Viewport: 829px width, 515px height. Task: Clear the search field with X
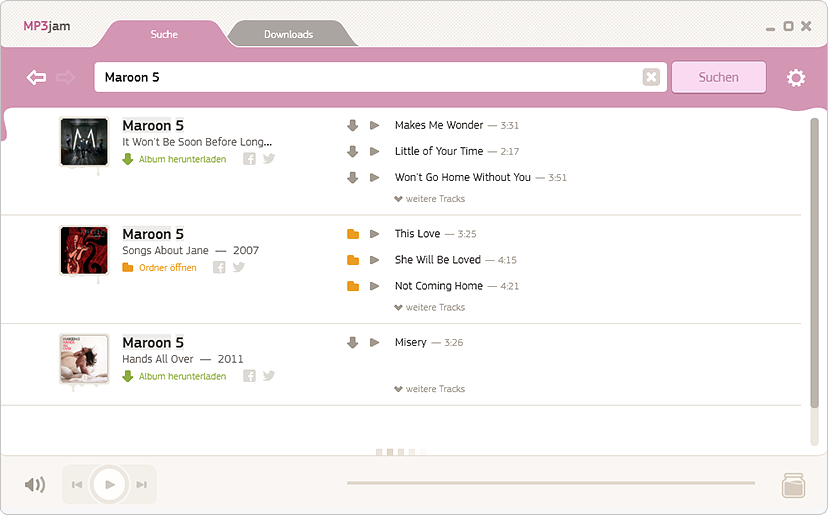(651, 77)
